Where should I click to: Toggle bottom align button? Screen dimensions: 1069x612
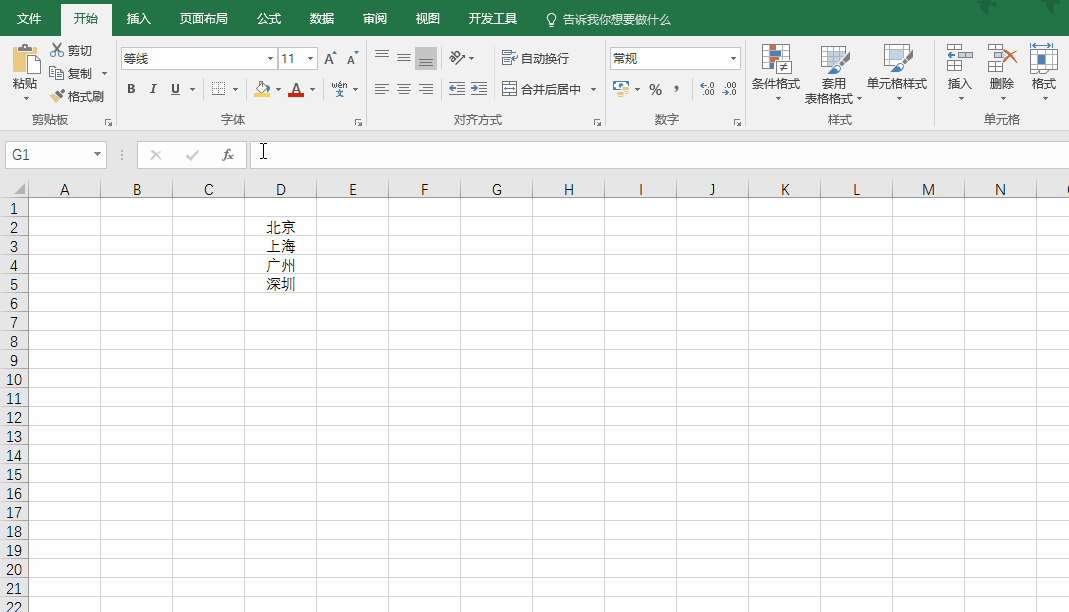click(426, 58)
